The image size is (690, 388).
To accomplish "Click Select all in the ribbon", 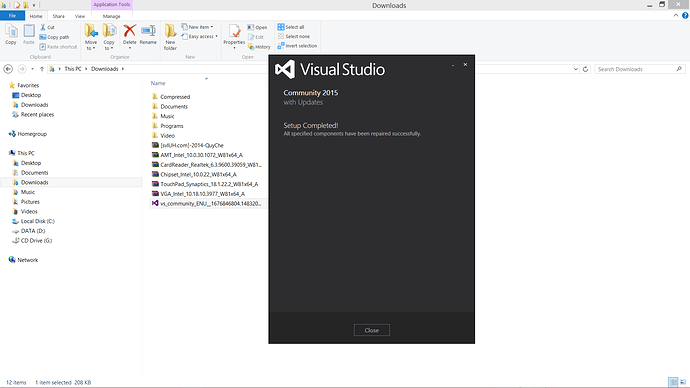I will coord(291,27).
